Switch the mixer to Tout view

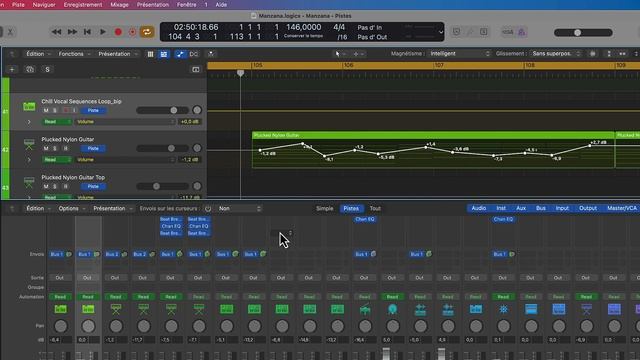[x=375, y=209]
